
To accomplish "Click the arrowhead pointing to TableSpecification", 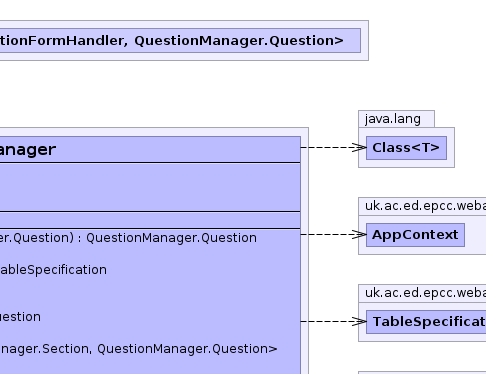I will coord(359,321).
